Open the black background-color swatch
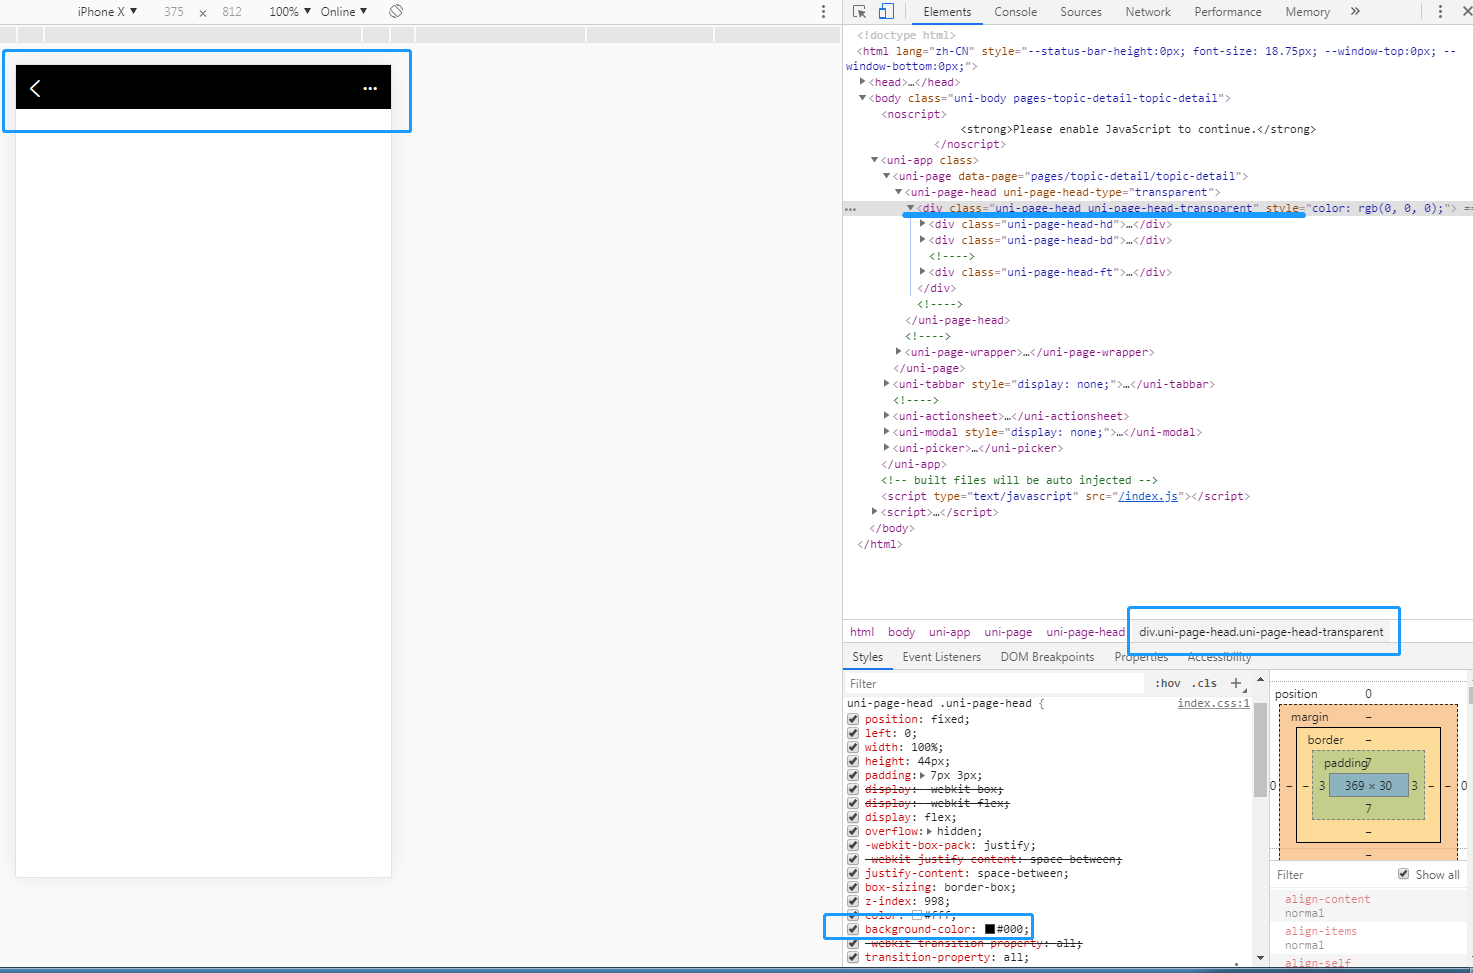Viewport: 1473px width, 973px height. (x=990, y=929)
